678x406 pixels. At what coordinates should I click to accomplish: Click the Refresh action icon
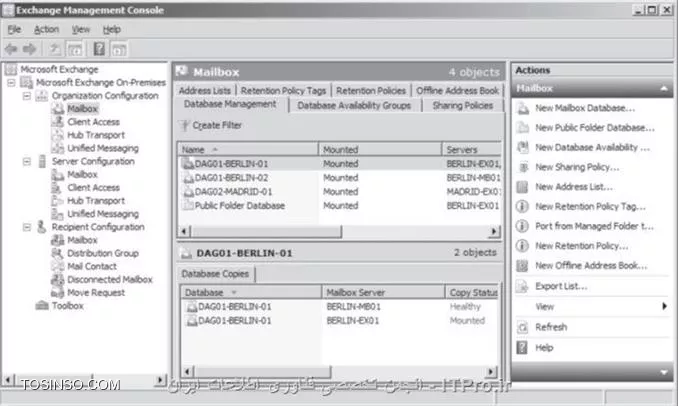click(x=522, y=327)
